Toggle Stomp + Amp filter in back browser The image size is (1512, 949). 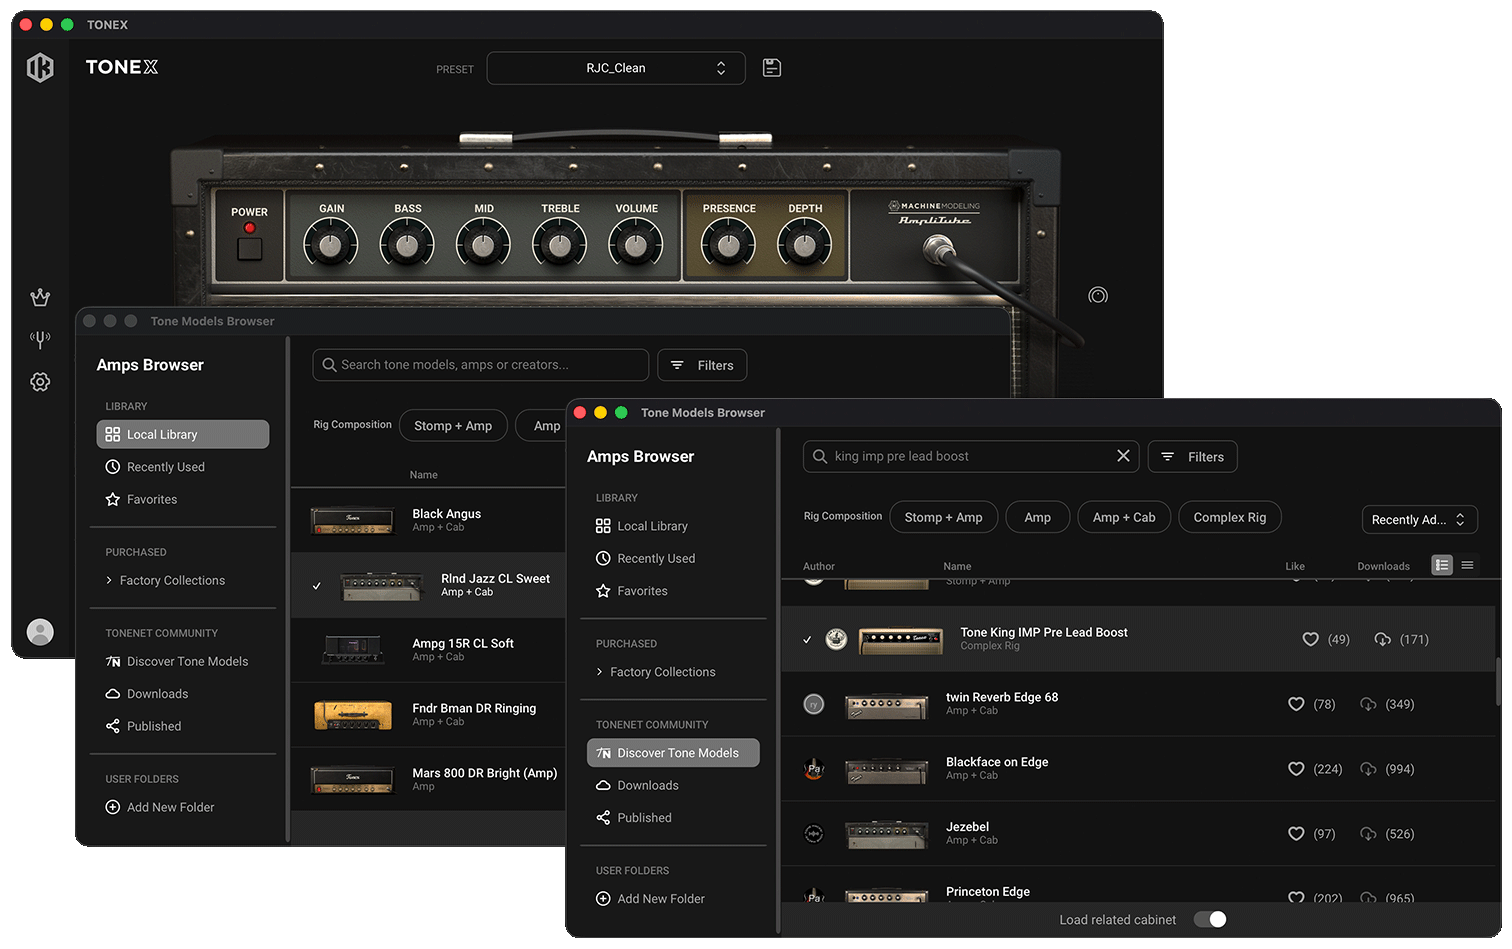[453, 426]
